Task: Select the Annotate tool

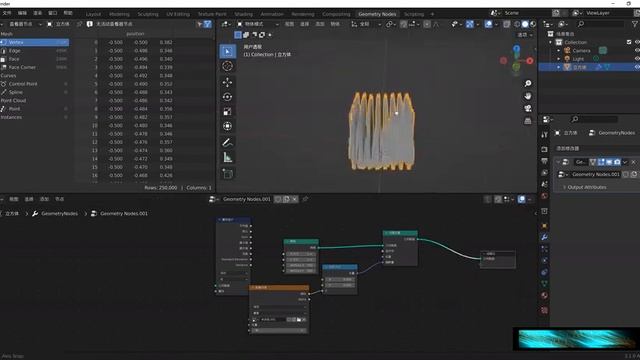Action: coord(227,142)
